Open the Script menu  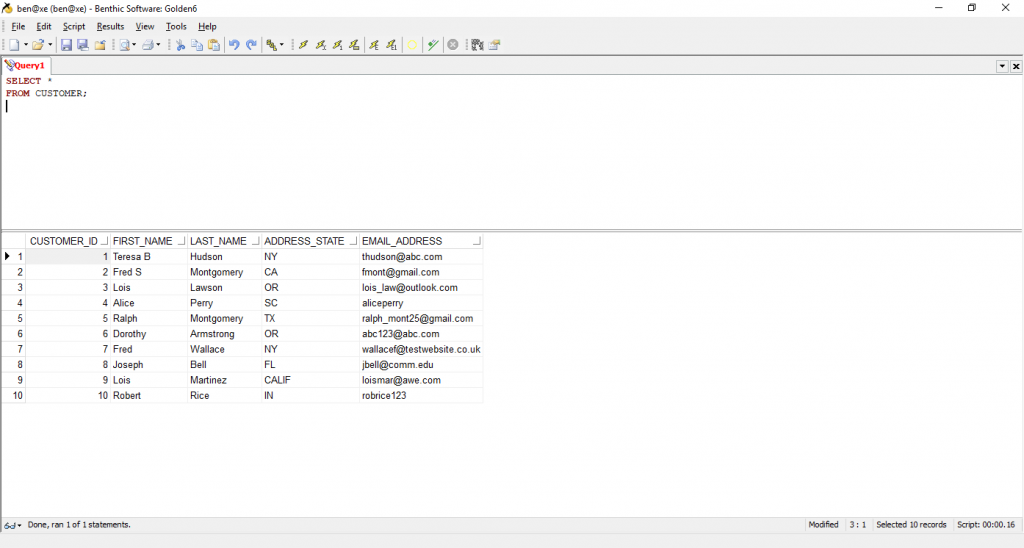pyautogui.click(x=74, y=26)
